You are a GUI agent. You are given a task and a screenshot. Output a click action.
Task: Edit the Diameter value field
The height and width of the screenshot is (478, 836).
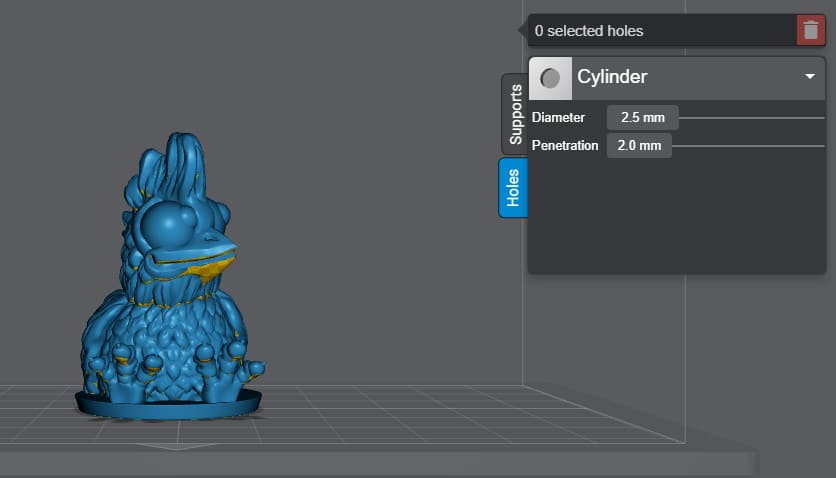click(x=642, y=117)
